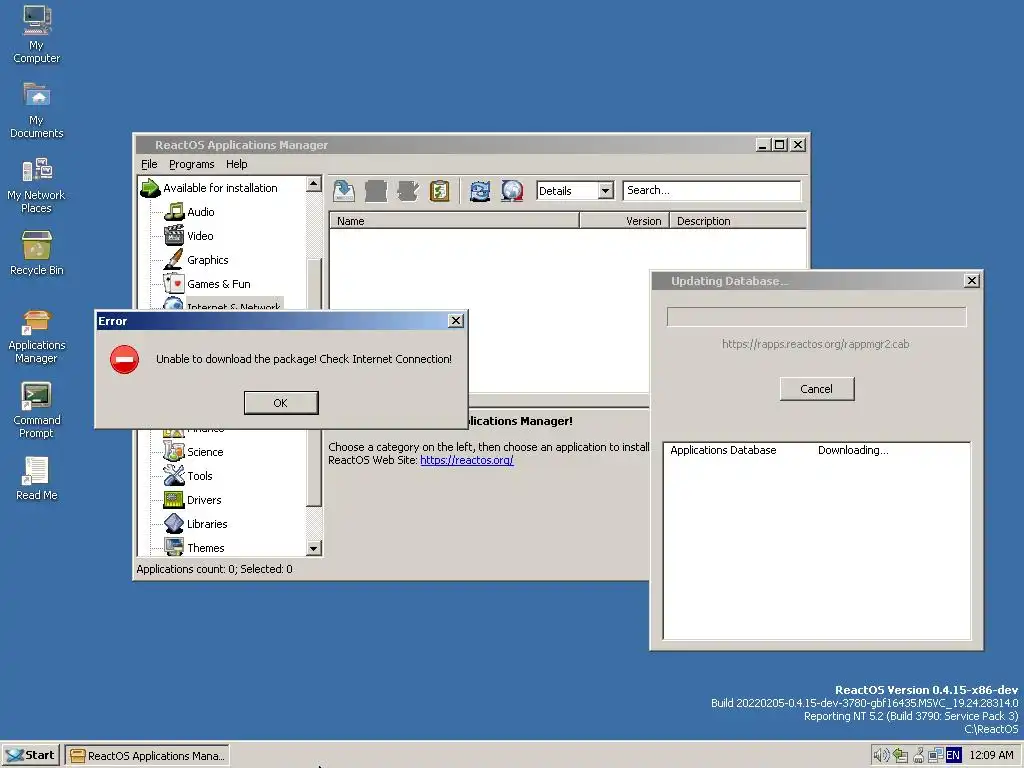Click the Applications Database row
Image resolution: width=1024 pixels, height=768 pixels.
816,450
